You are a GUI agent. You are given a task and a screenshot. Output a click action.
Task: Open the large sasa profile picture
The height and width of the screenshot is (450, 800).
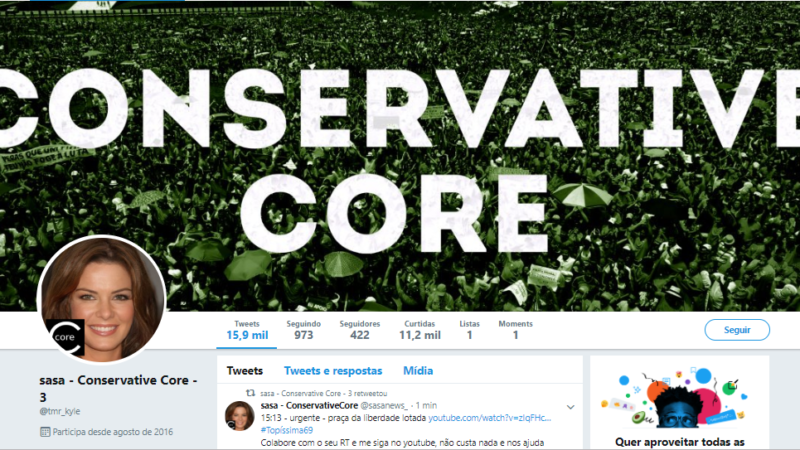pos(102,299)
